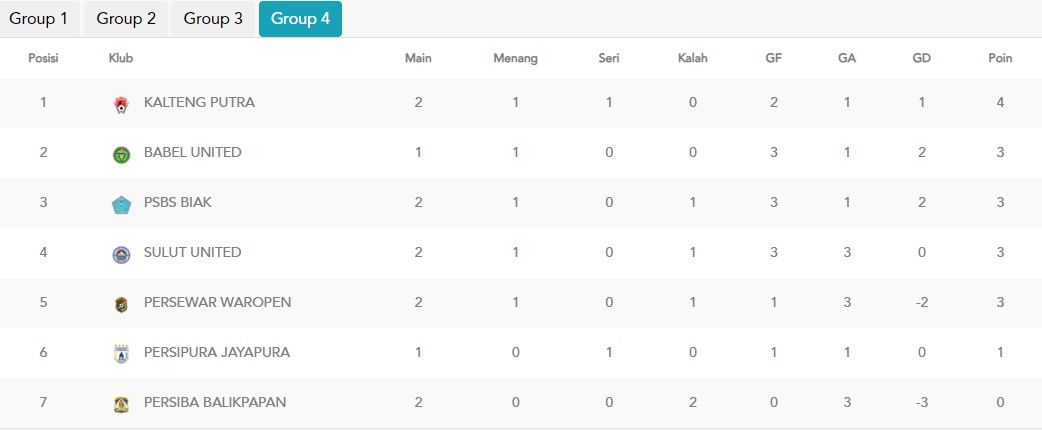Viewport: 1042px width, 430px height.
Task: Click the Menang column header
Action: [516, 58]
